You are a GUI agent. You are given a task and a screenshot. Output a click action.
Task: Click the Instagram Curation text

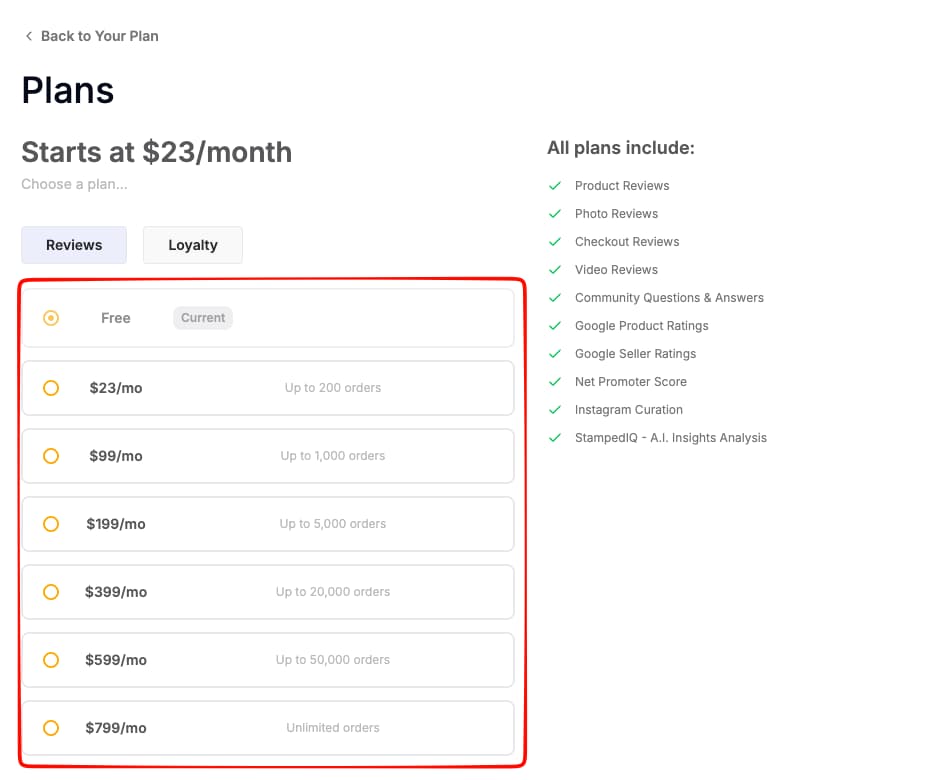pyautogui.click(x=629, y=410)
